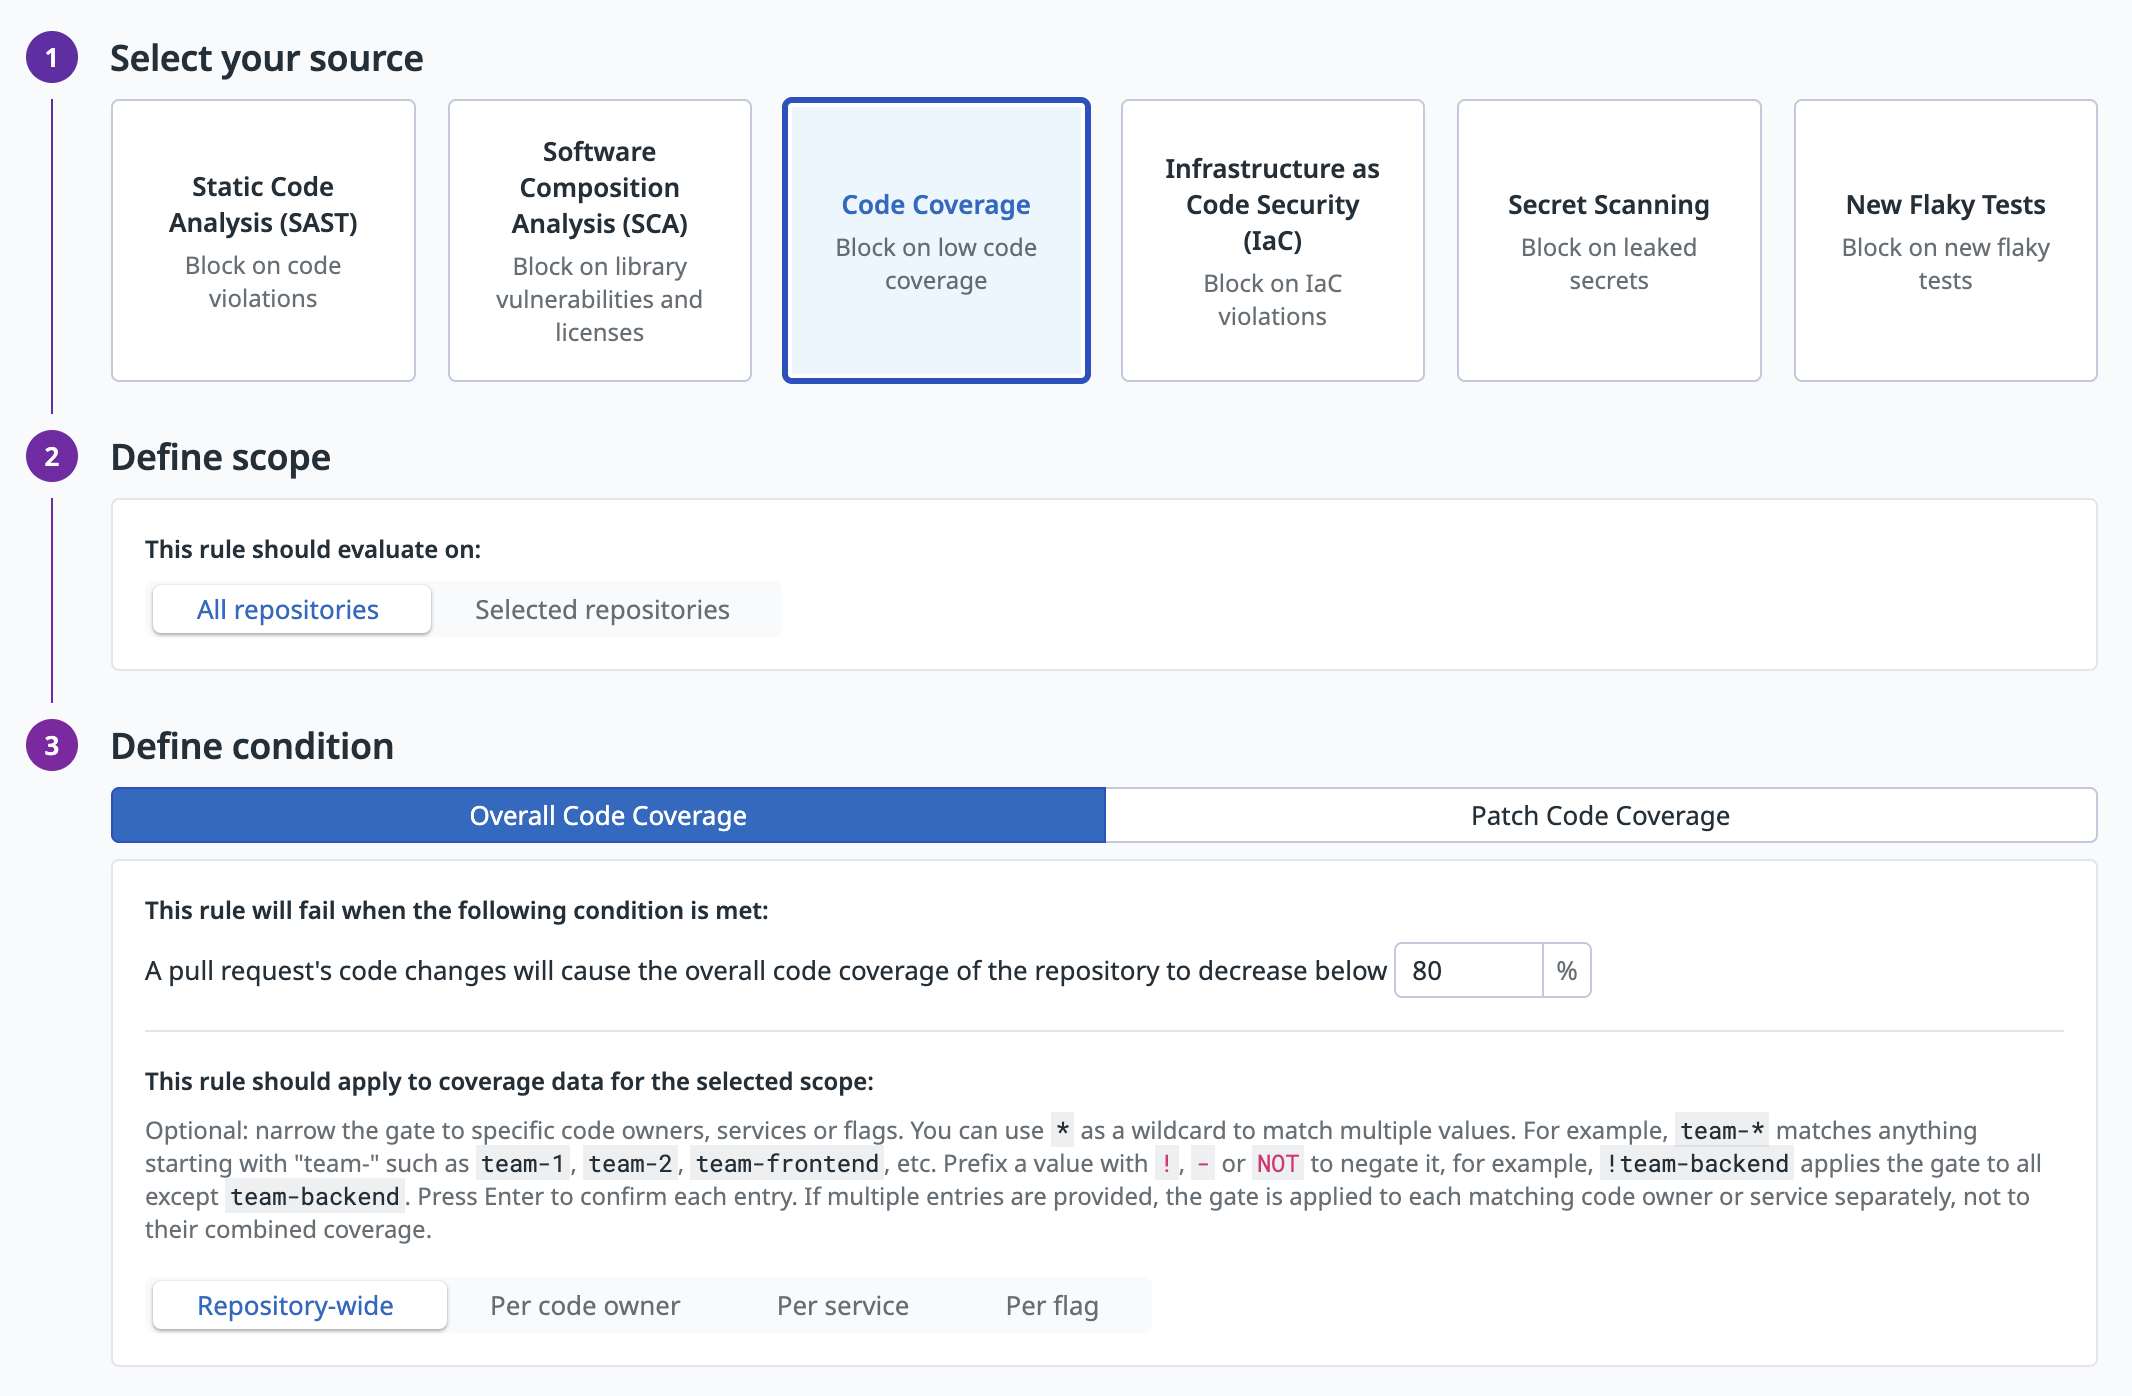
Task: Choose the New Flaky Tests card
Action: coord(1945,240)
